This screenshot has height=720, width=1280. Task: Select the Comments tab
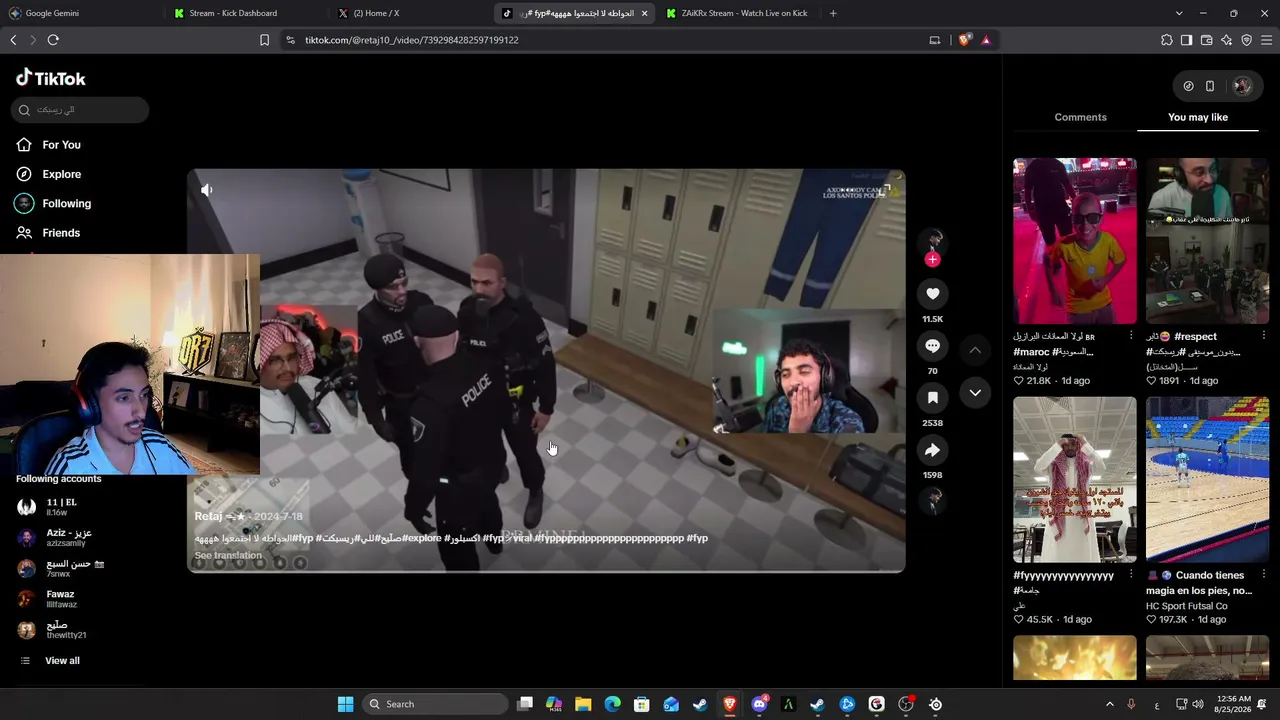[1080, 117]
